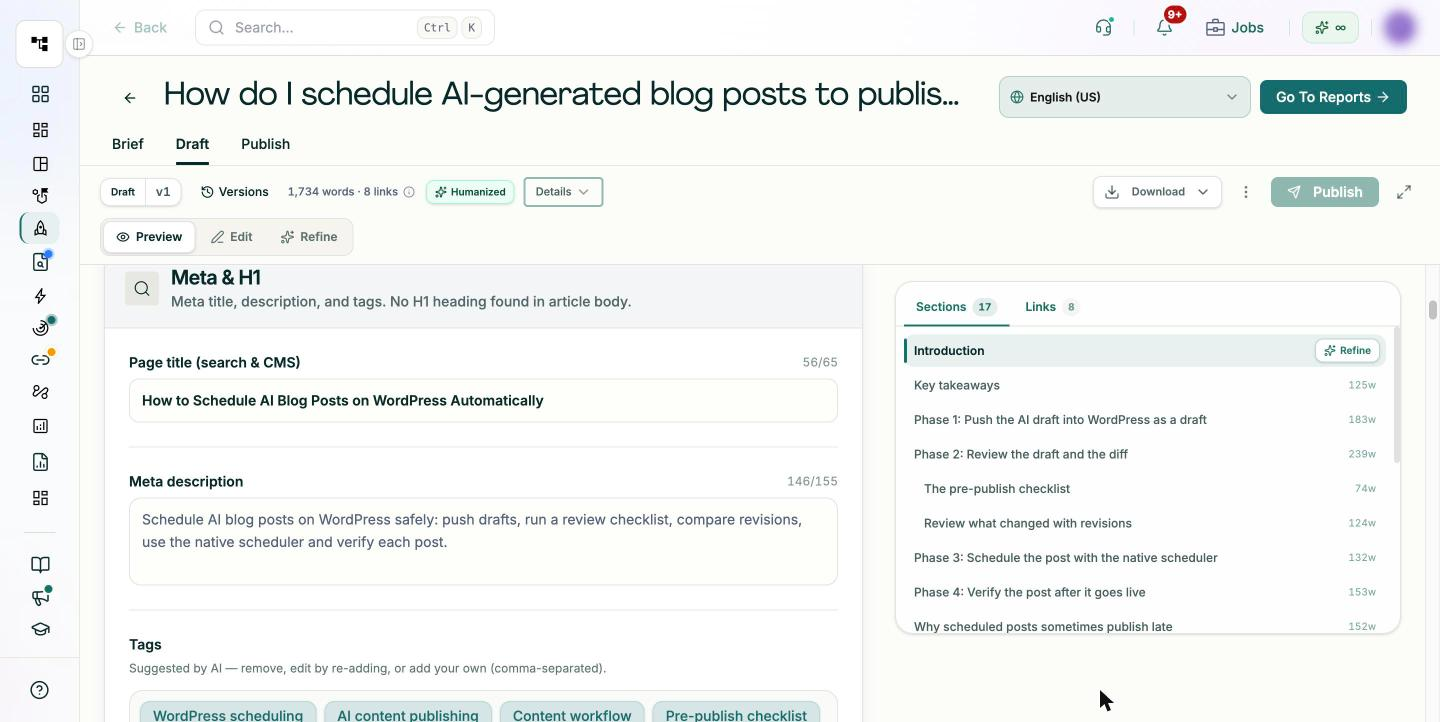Click into the Meta description textarea
Image resolution: width=1440 pixels, height=722 pixels.
point(483,542)
